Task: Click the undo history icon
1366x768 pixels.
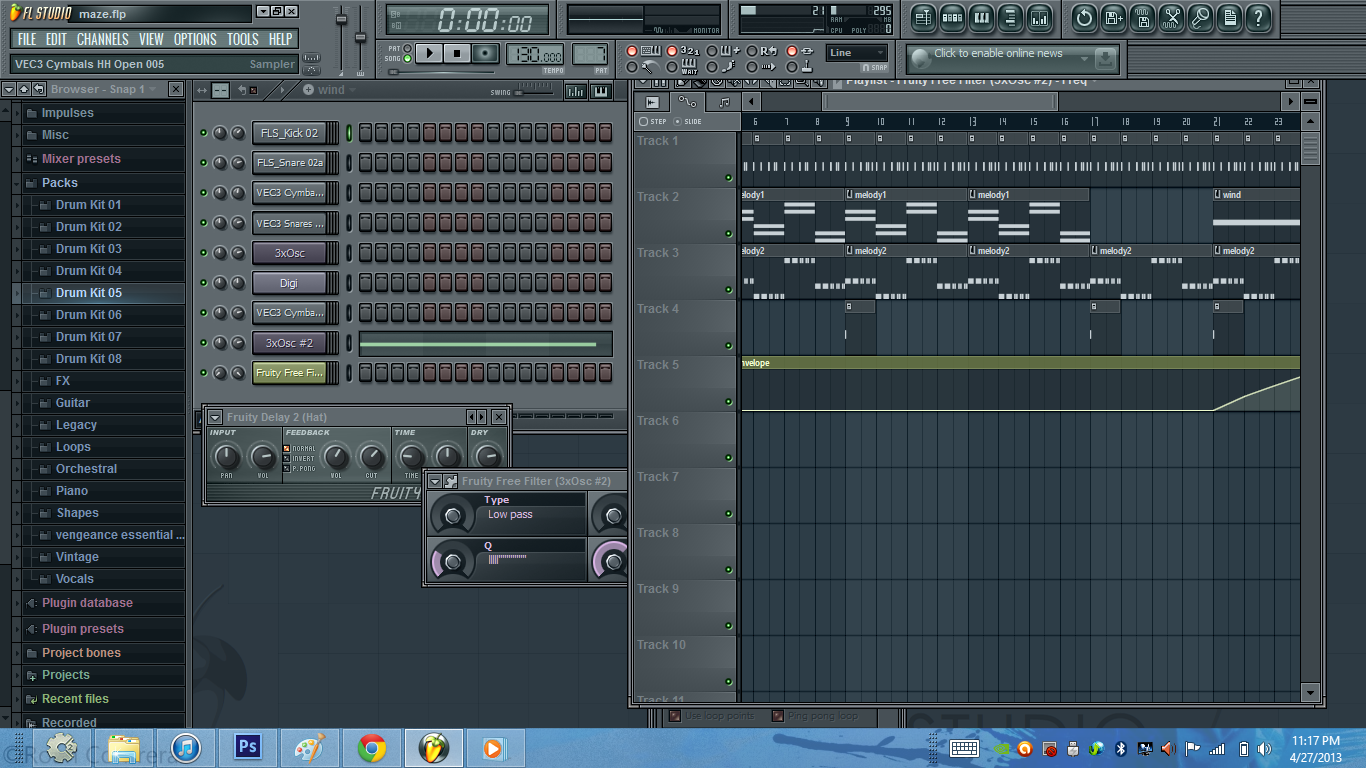Action: 1084,17
